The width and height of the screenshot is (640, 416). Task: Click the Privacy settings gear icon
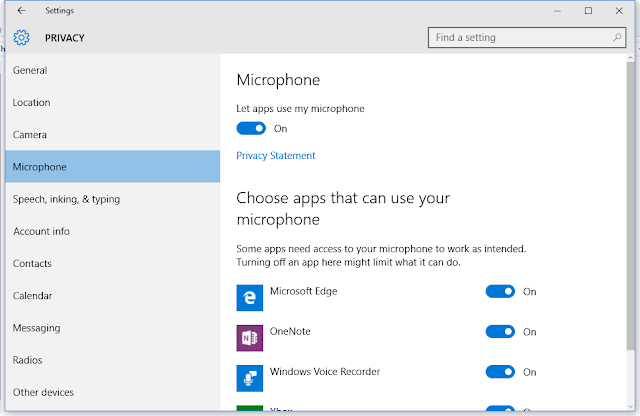[x=22, y=38]
